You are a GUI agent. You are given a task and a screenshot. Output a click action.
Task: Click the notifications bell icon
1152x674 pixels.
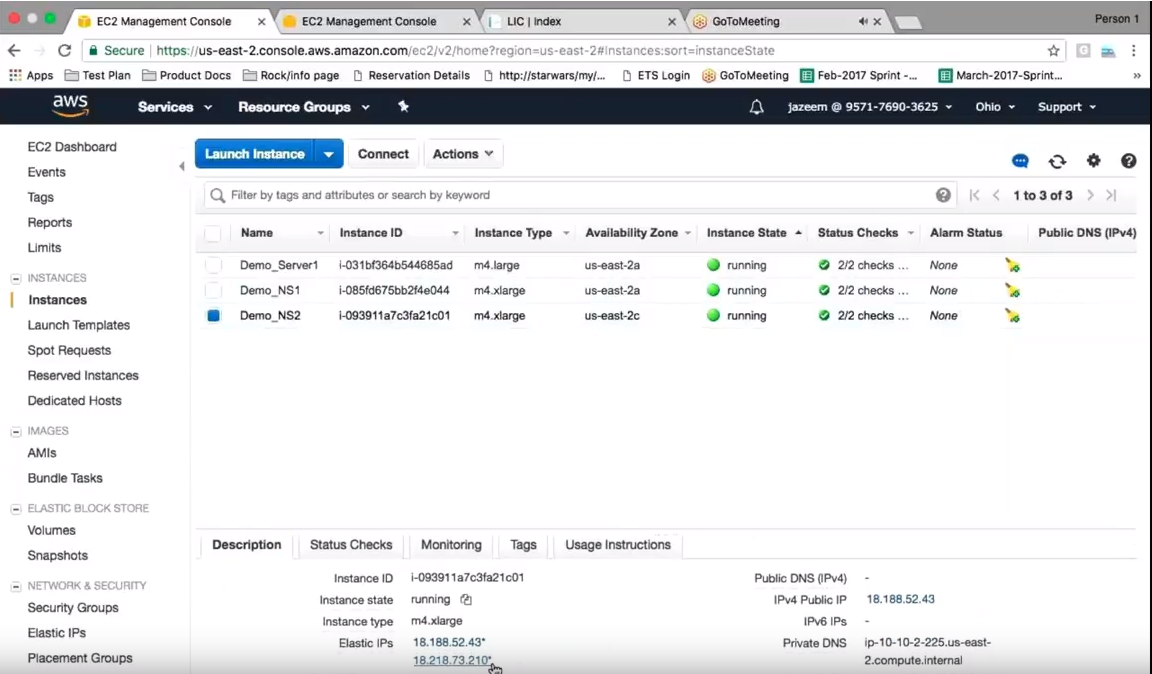756,107
